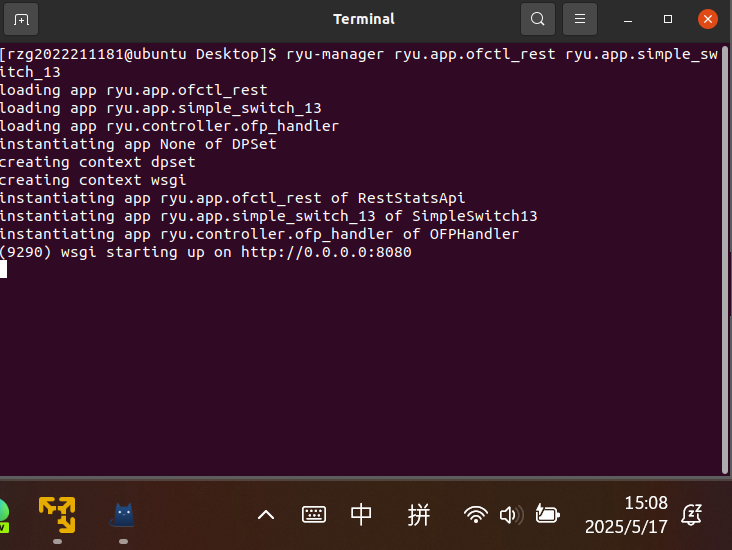
Task: Click the terminal search icon
Action: coord(538,19)
